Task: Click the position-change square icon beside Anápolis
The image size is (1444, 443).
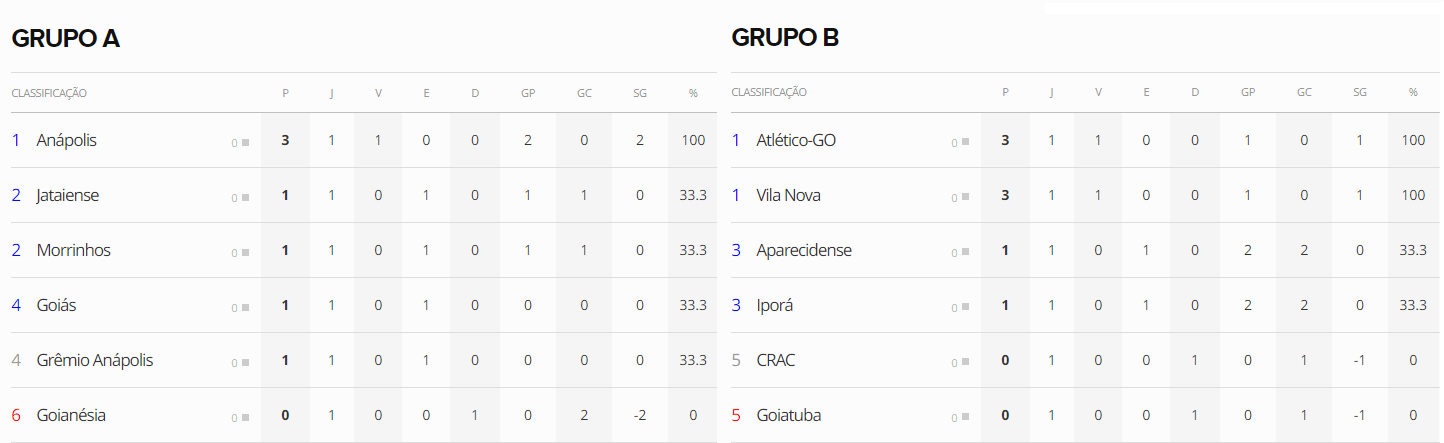Action: [x=245, y=142]
